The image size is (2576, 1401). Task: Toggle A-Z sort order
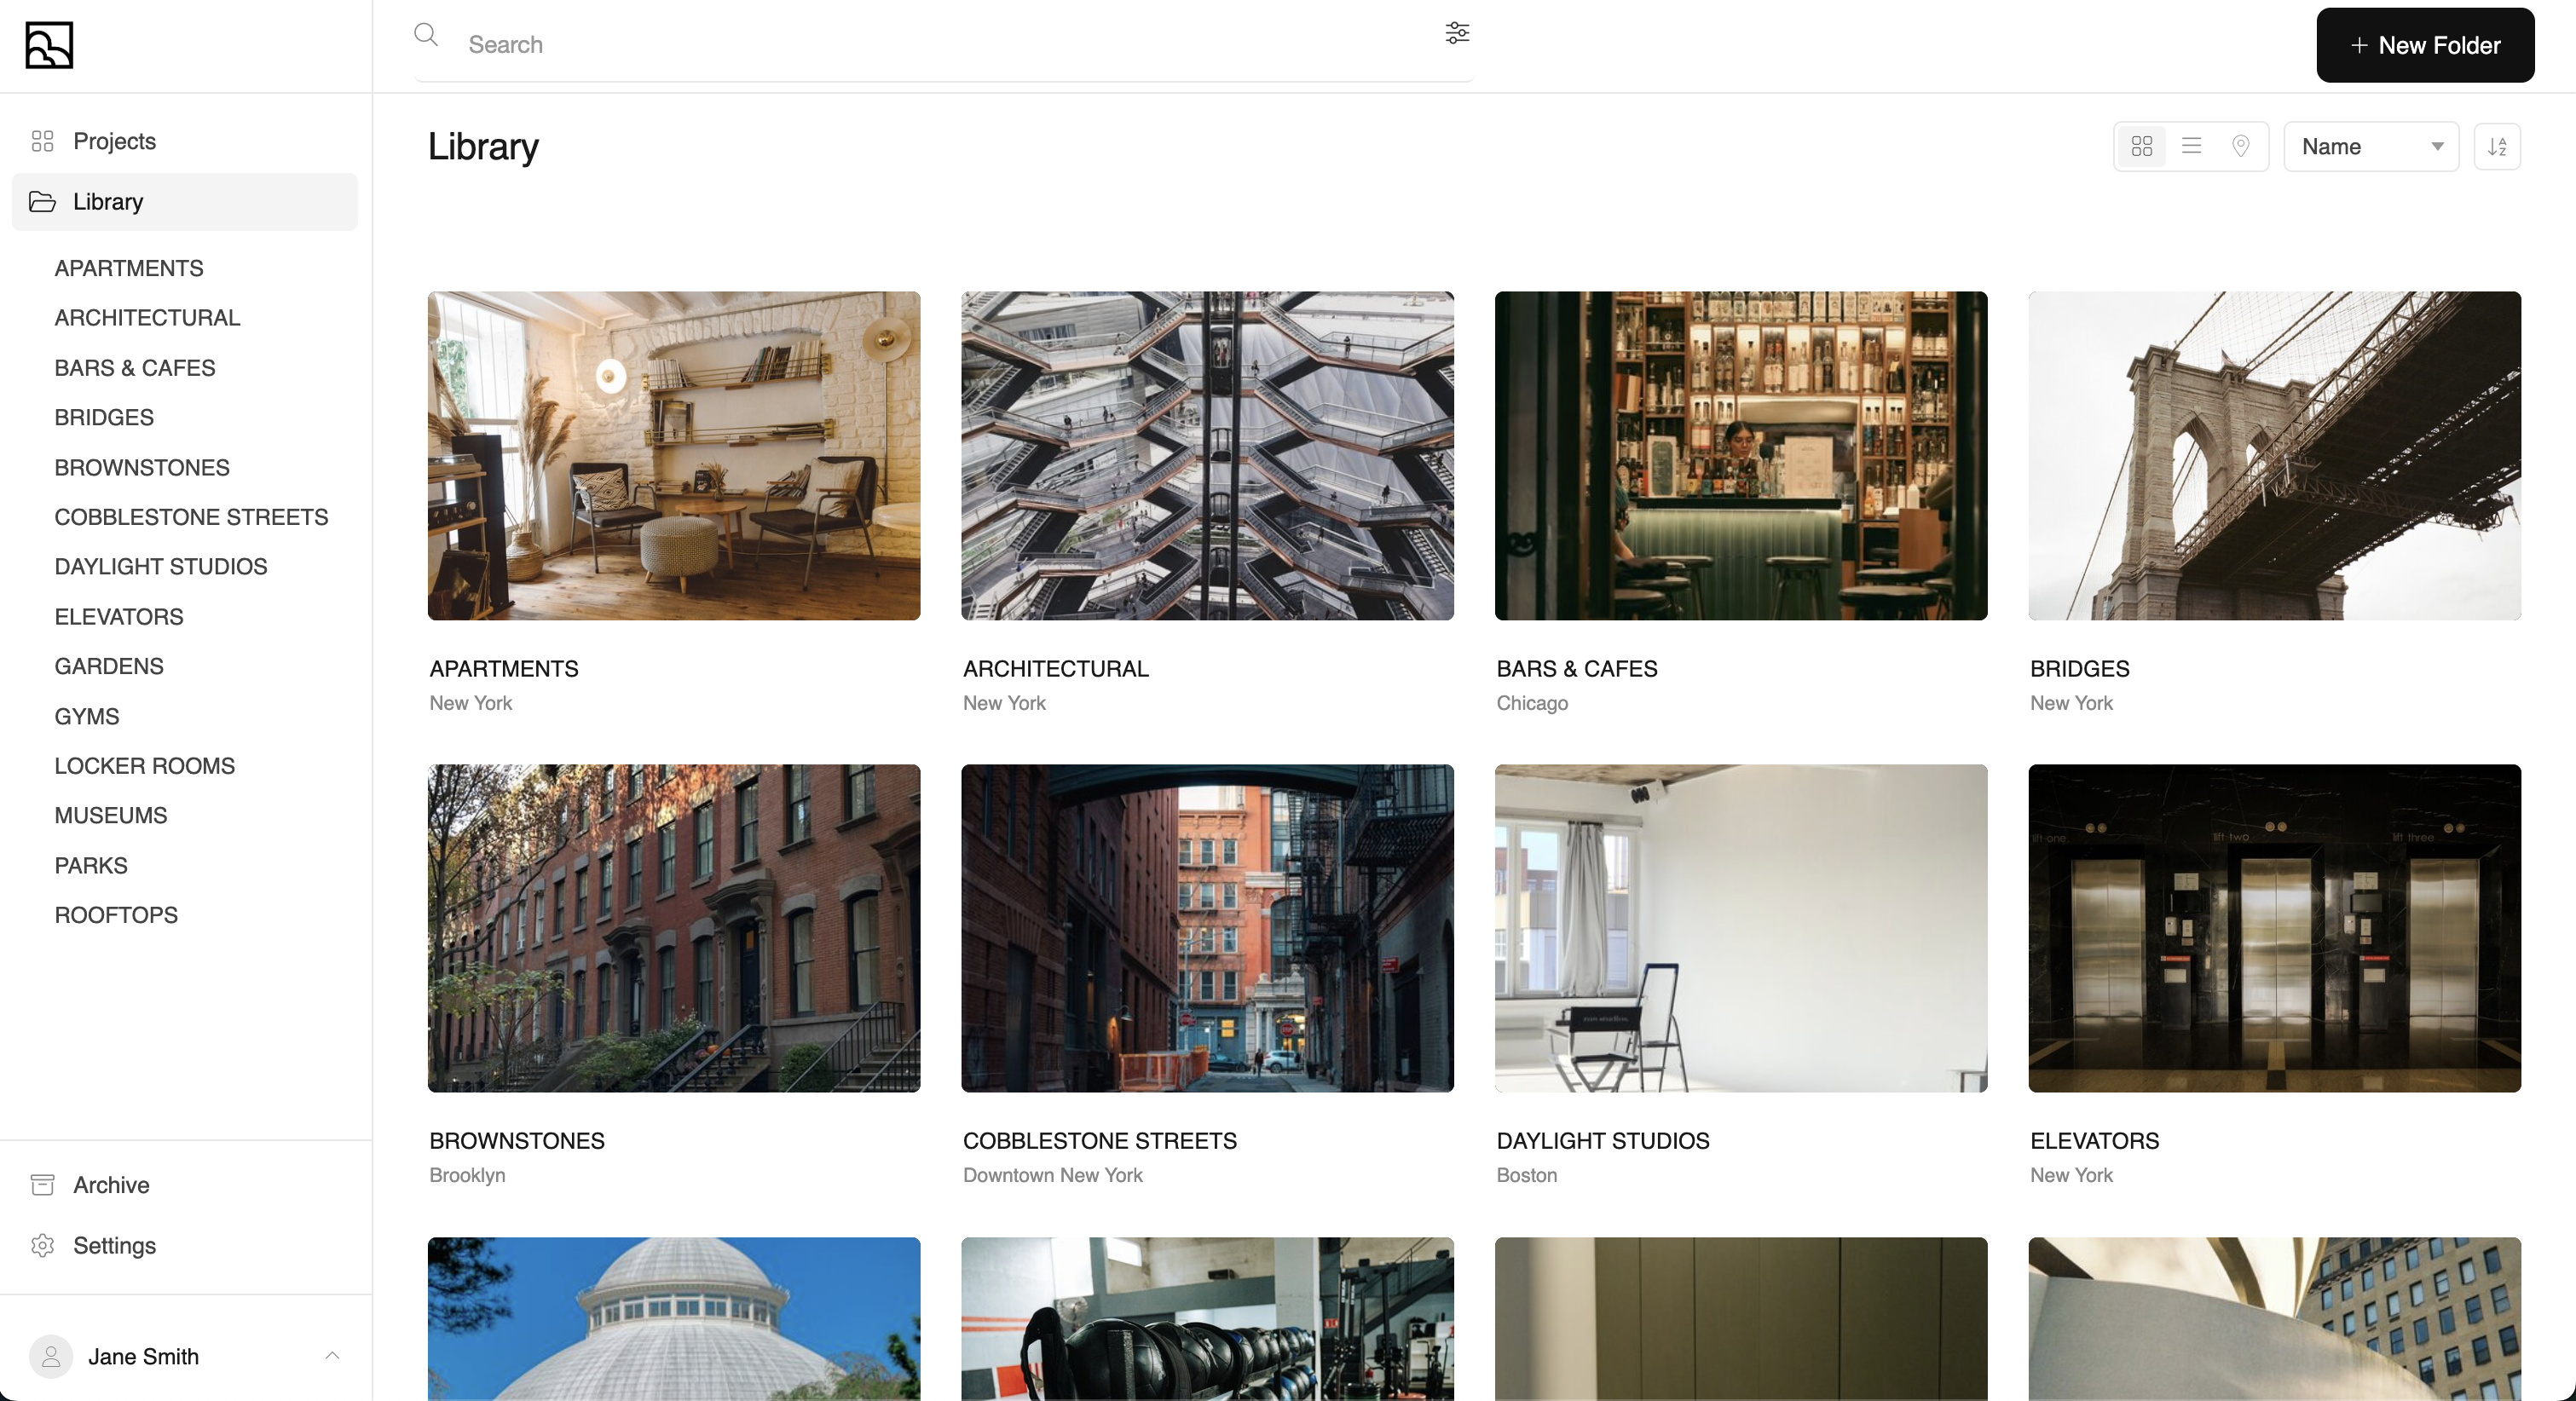click(2497, 147)
